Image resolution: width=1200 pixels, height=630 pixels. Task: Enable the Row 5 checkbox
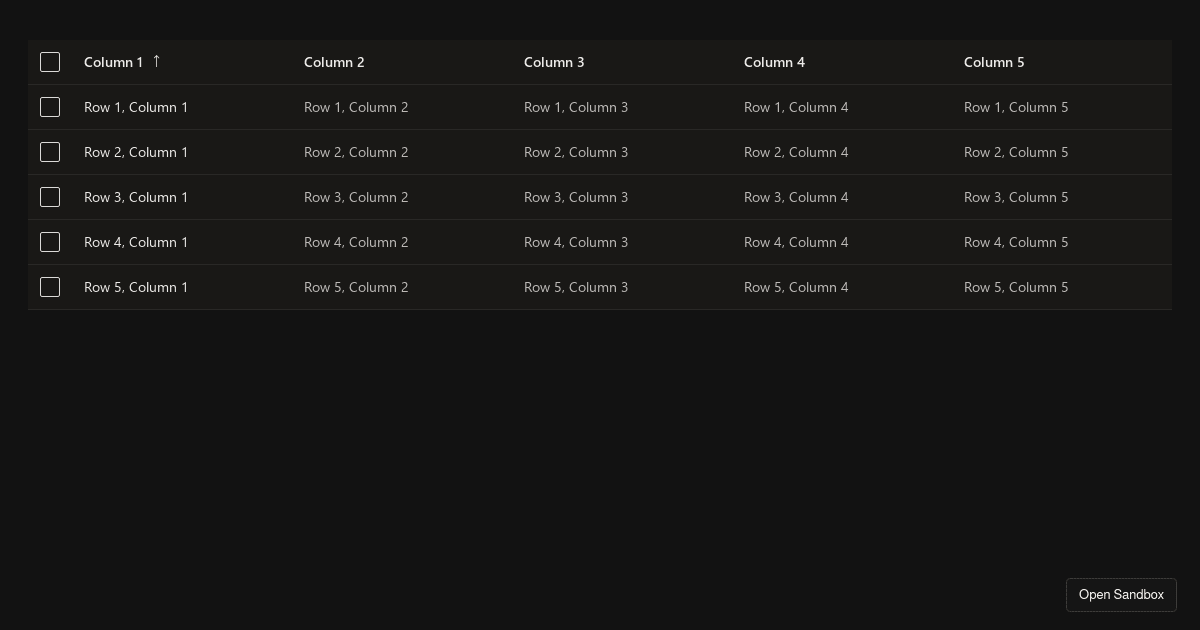50,287
